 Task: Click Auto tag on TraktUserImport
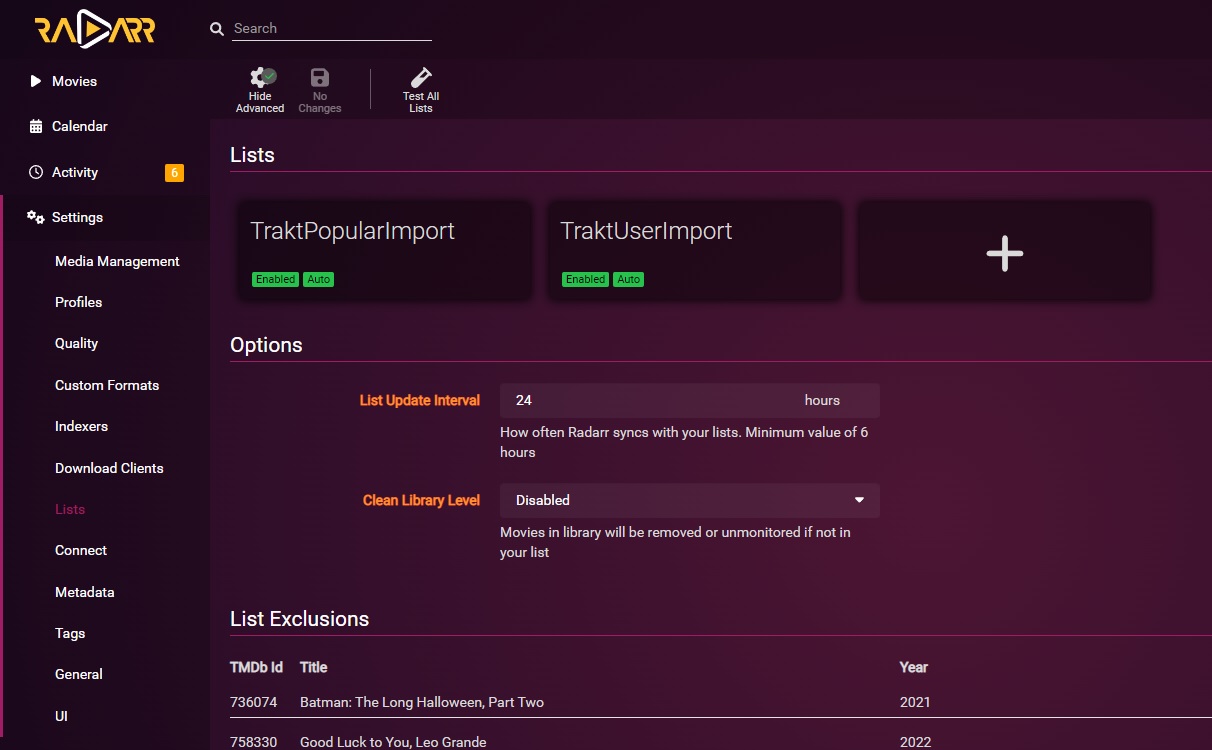629,280
